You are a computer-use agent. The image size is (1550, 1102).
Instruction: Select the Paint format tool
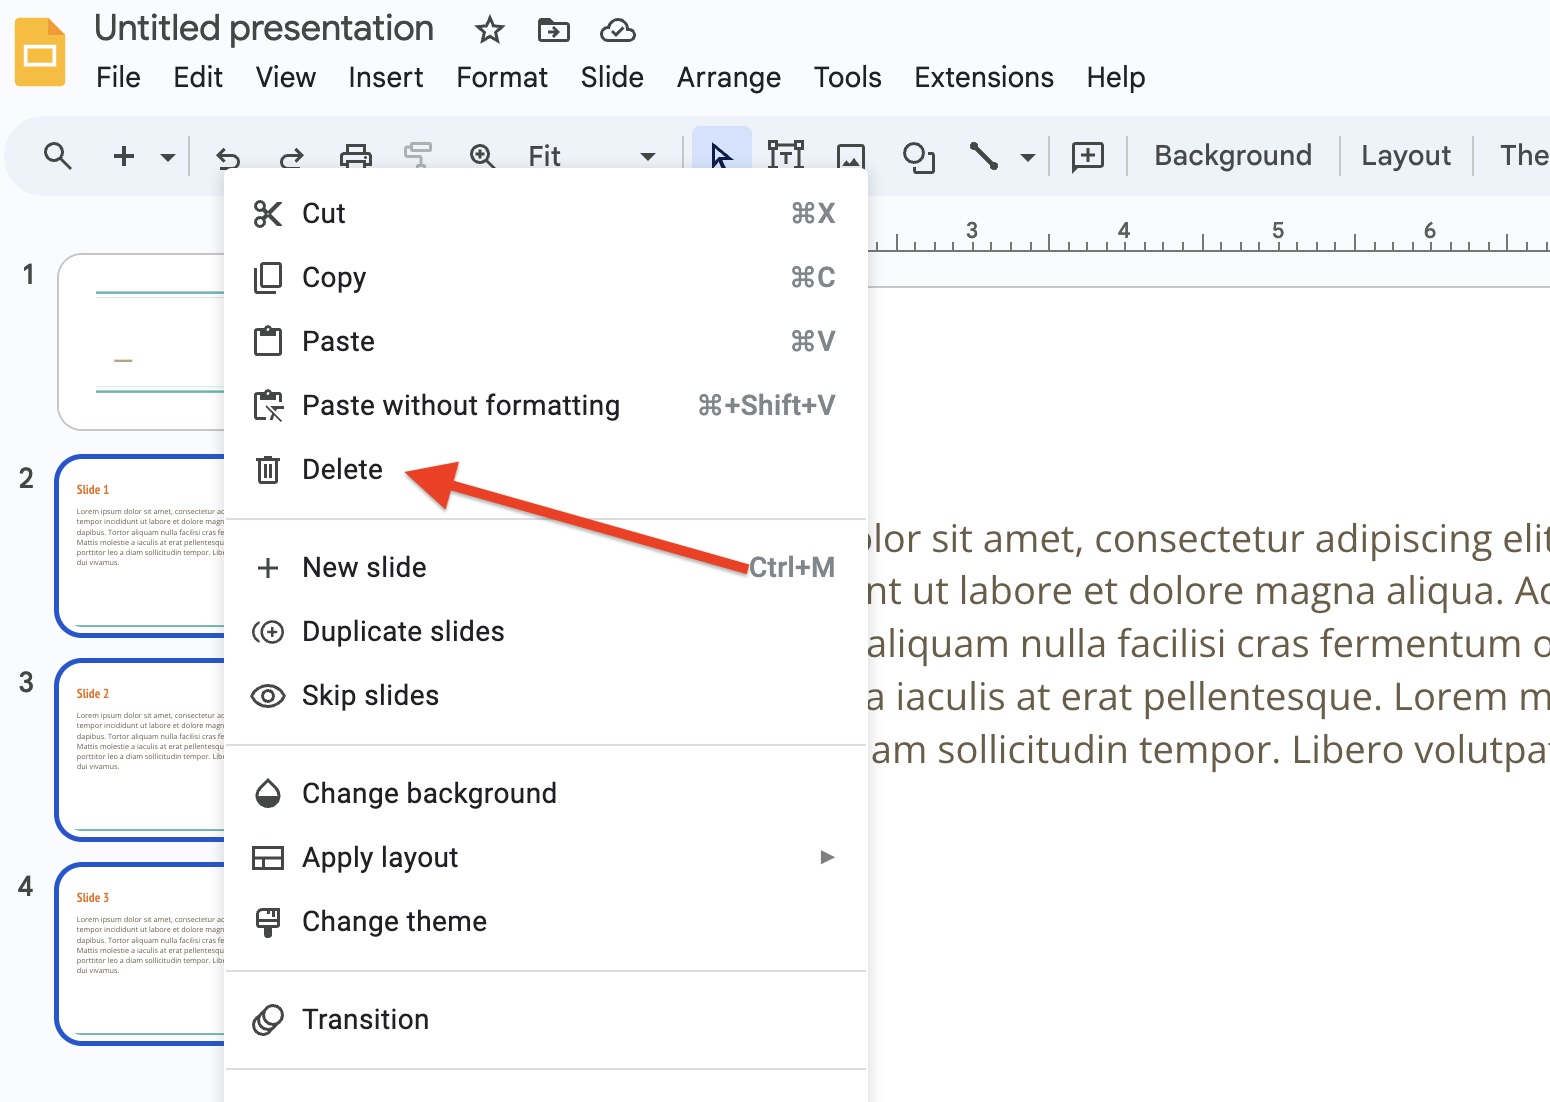418,156
